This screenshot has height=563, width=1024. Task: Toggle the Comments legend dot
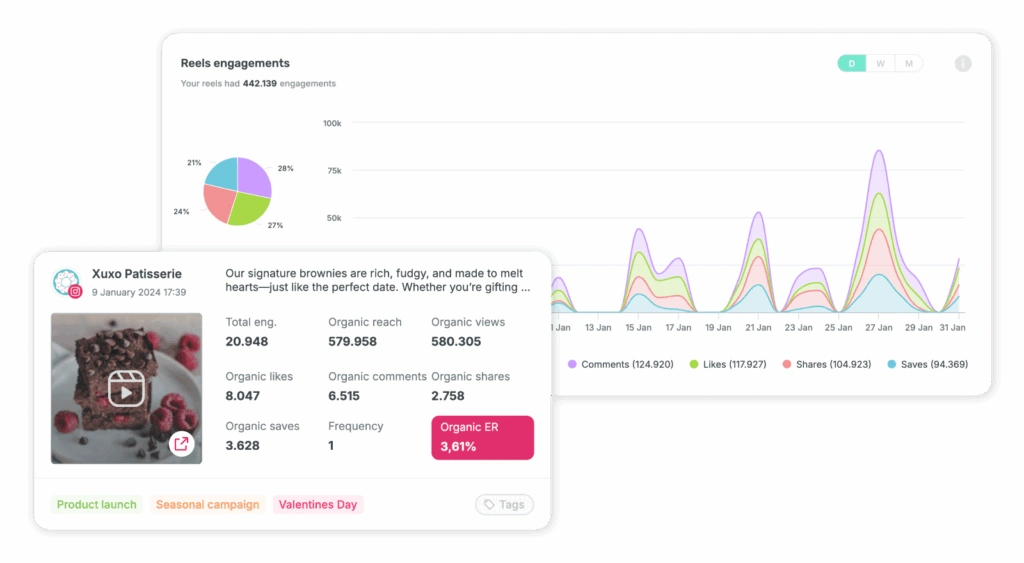[x=572, y=364]
